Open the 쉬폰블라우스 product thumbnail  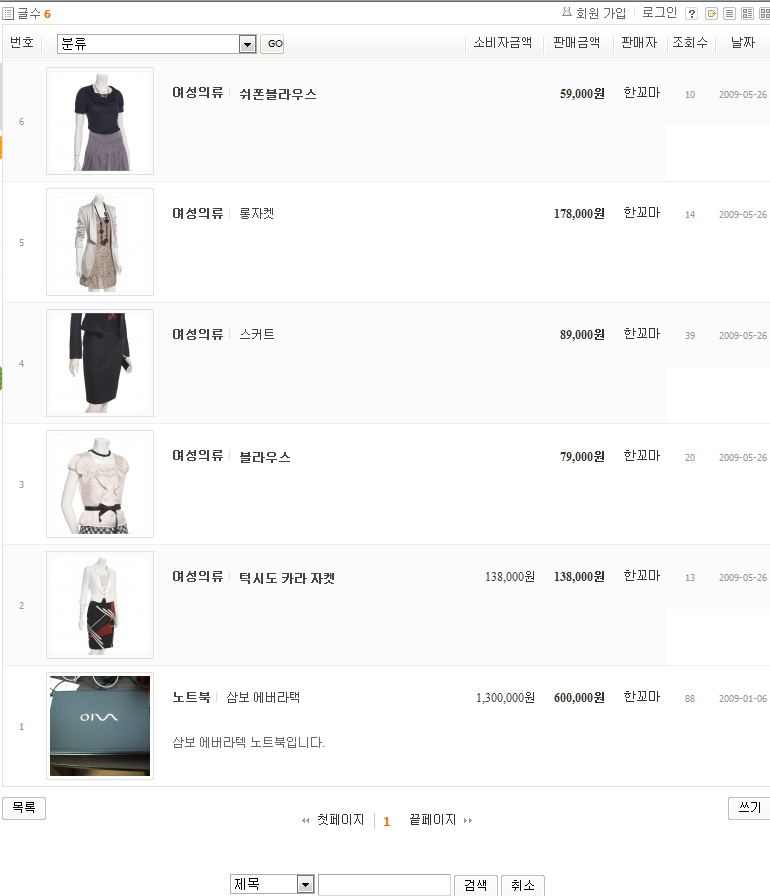click(x=100, y=121)
